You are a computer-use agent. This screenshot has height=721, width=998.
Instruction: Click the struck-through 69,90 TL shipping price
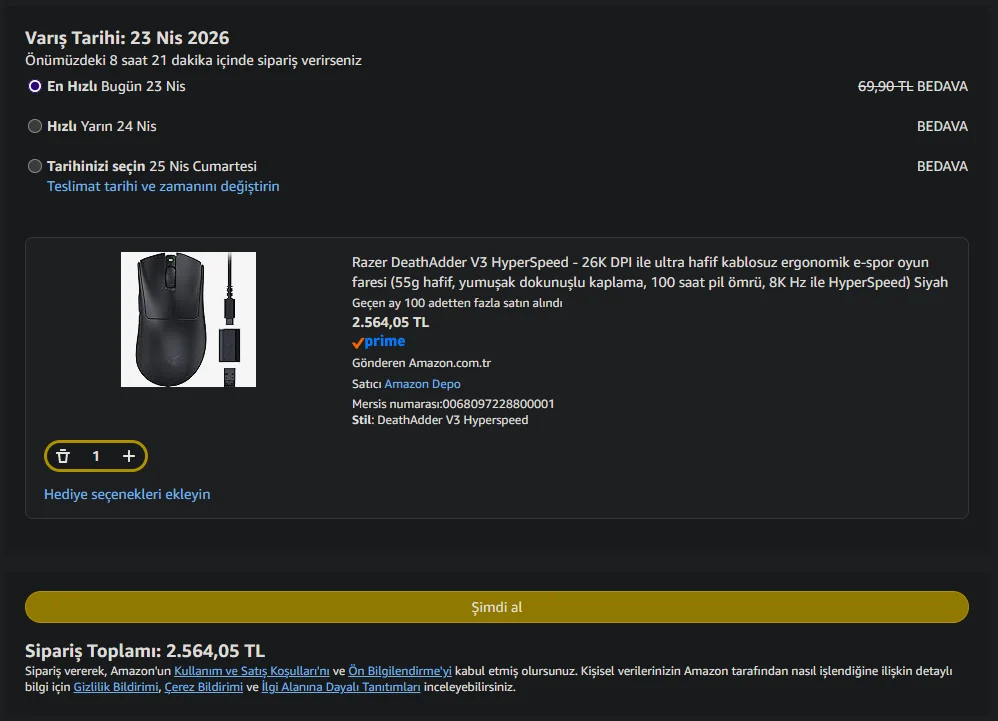(x=885, y=86)
